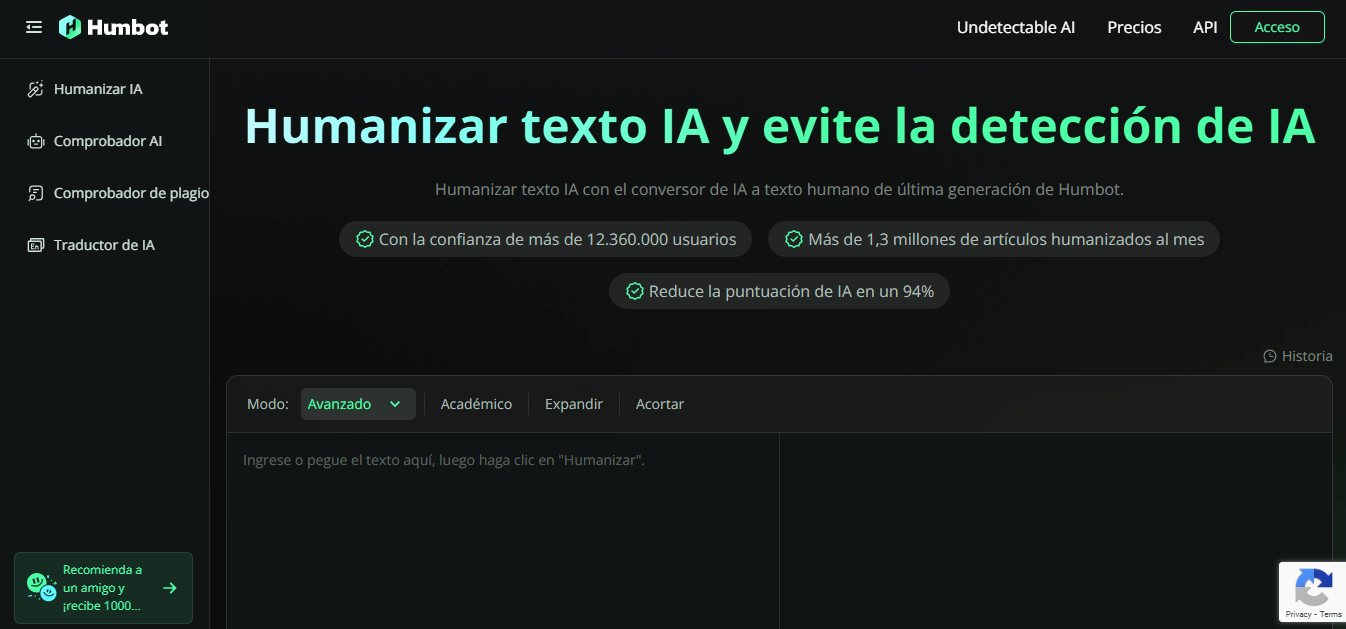Open Traductor de IA tool
This screenshot has width=1346, height=629.
[x=104, y=245]
